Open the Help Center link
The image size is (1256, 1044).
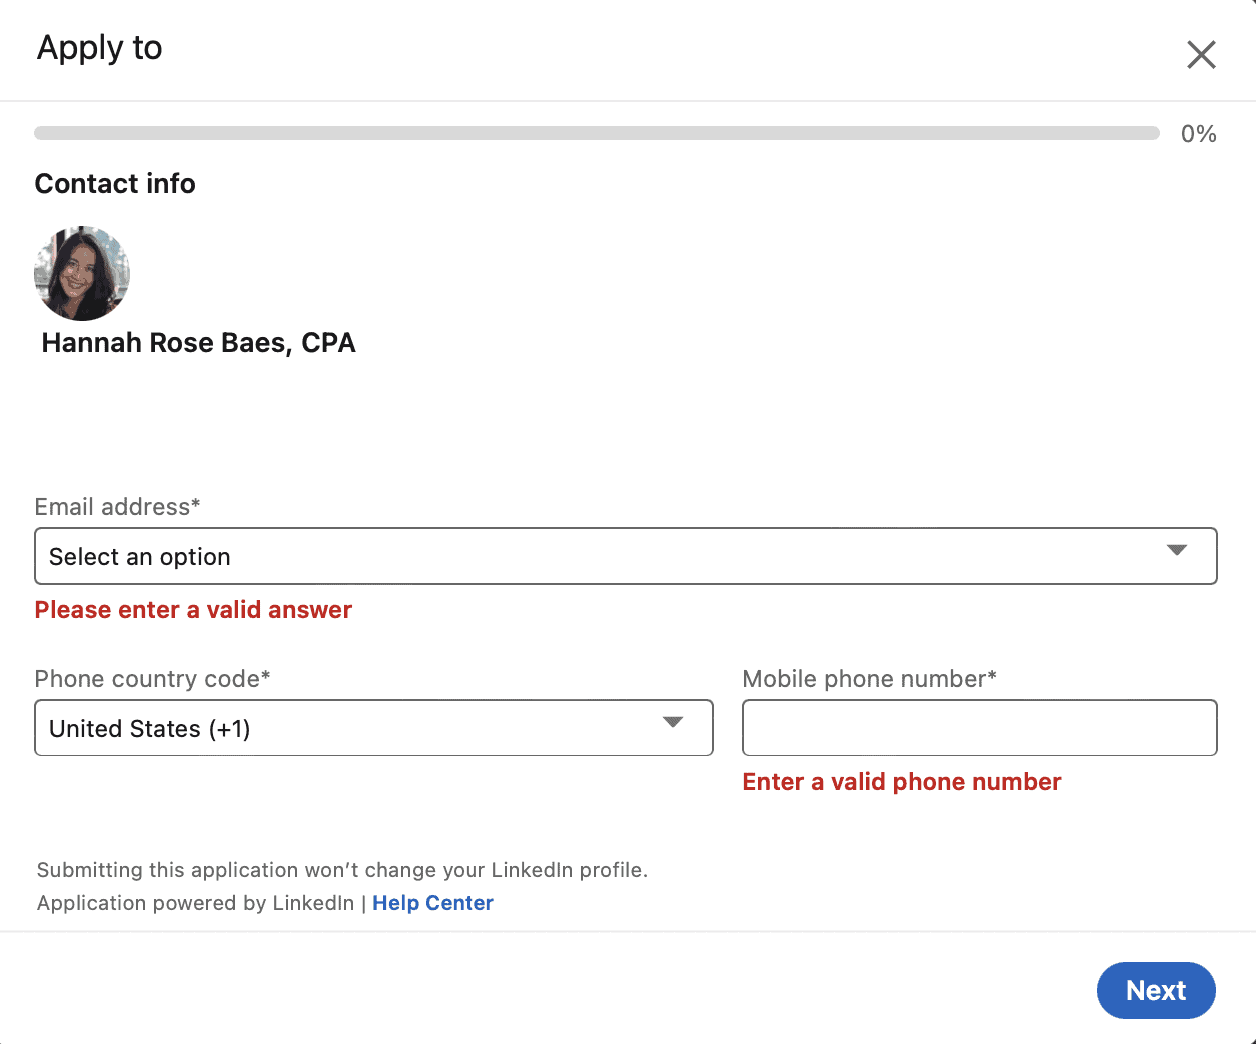coord(432,902)
